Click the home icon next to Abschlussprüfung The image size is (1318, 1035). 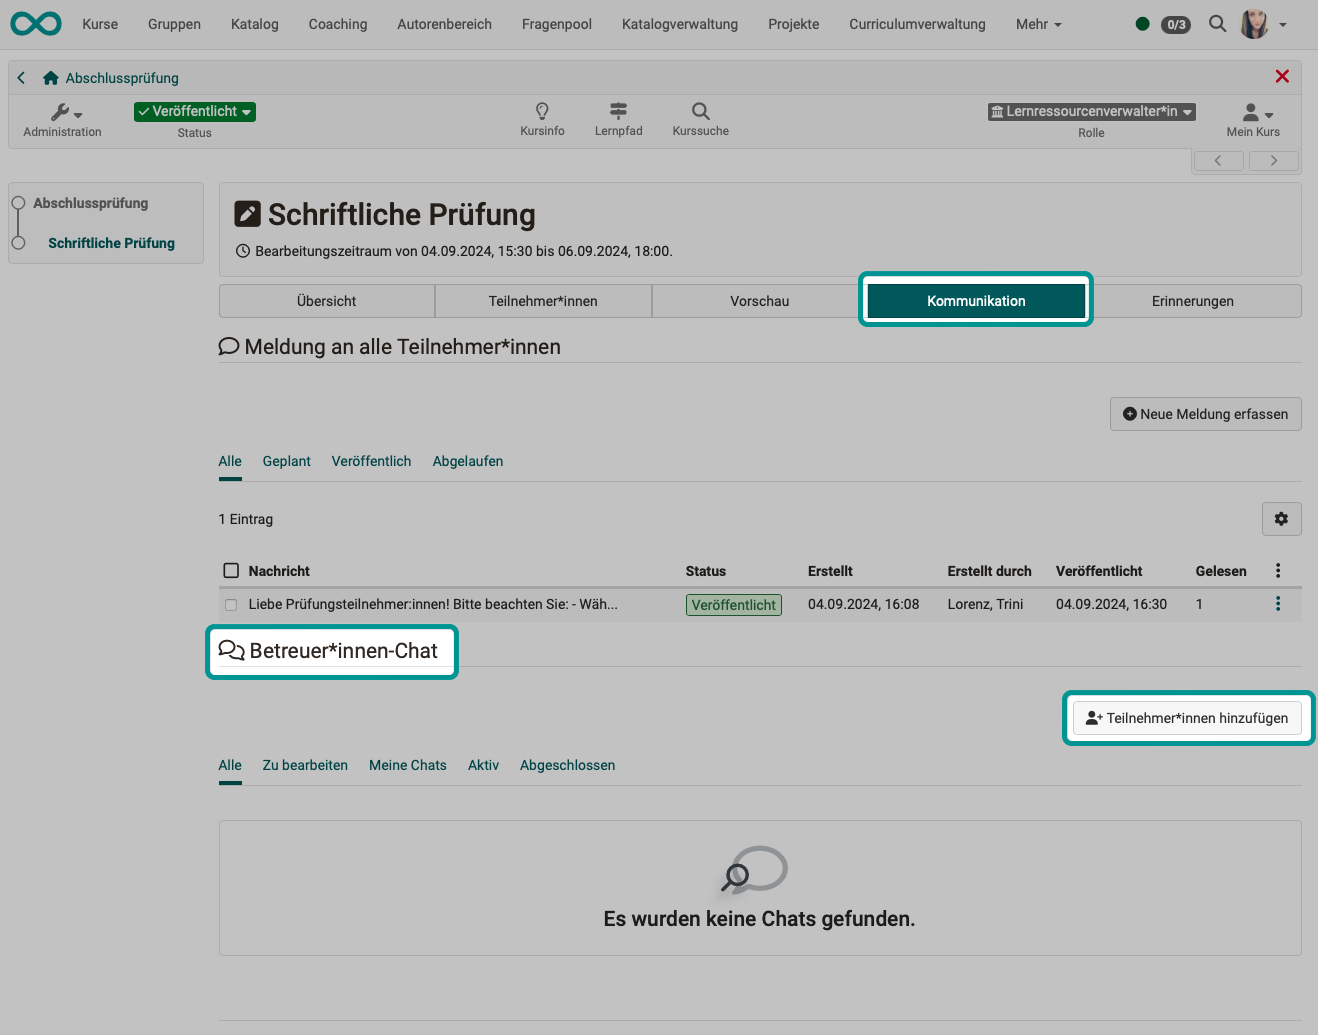coord(50,77)
